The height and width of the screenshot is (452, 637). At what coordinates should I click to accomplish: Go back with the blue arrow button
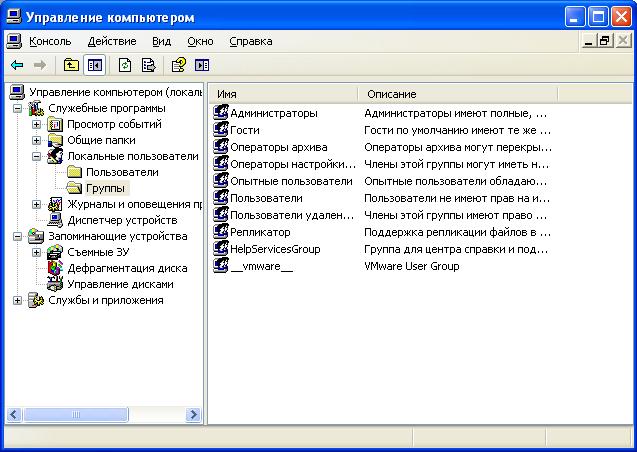[x=17, y=65]
